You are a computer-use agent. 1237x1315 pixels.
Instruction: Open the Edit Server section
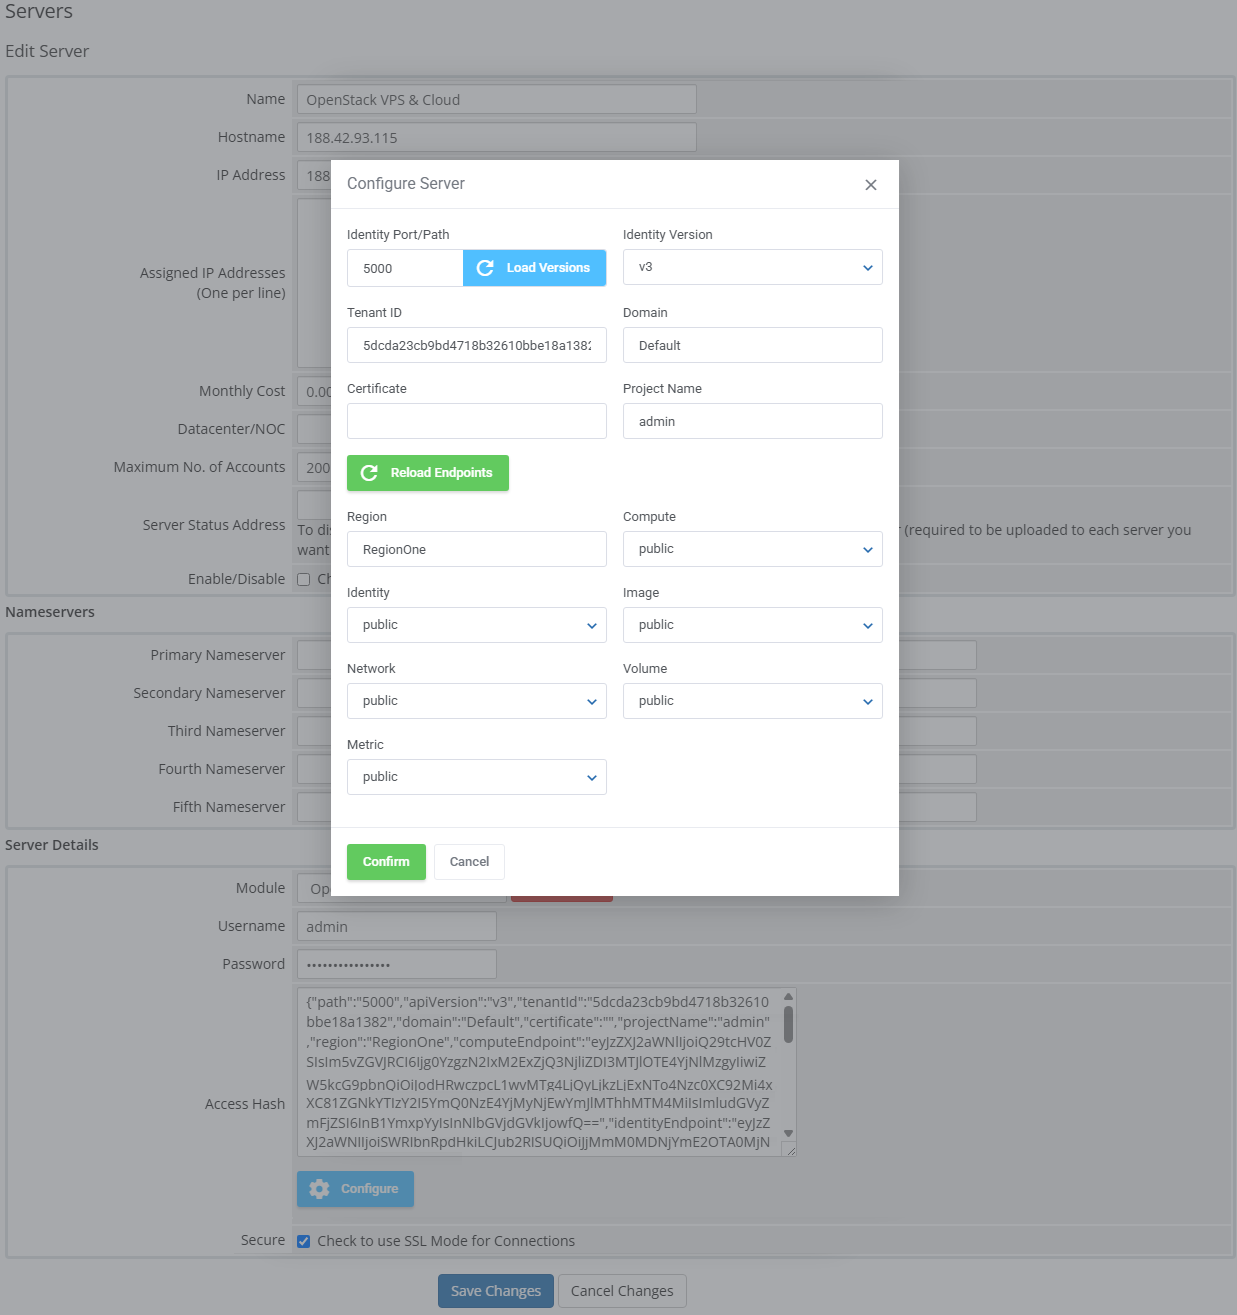click(46, 51)
